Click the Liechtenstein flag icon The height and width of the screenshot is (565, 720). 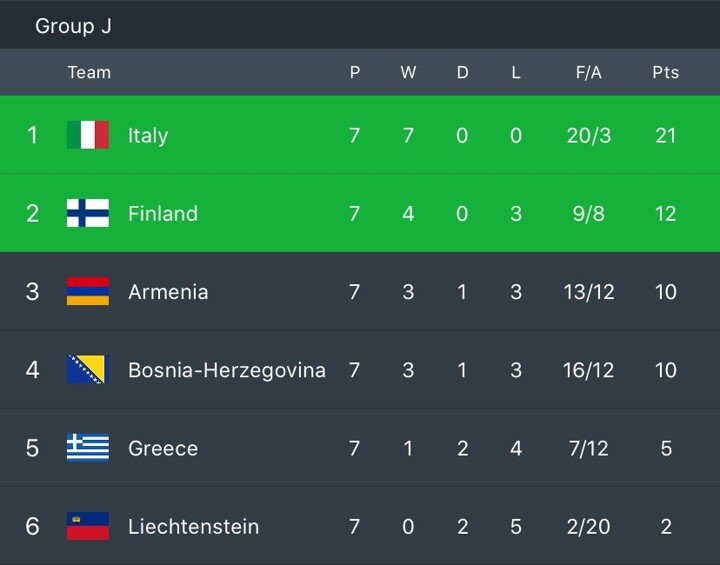(x=88, y=526)
